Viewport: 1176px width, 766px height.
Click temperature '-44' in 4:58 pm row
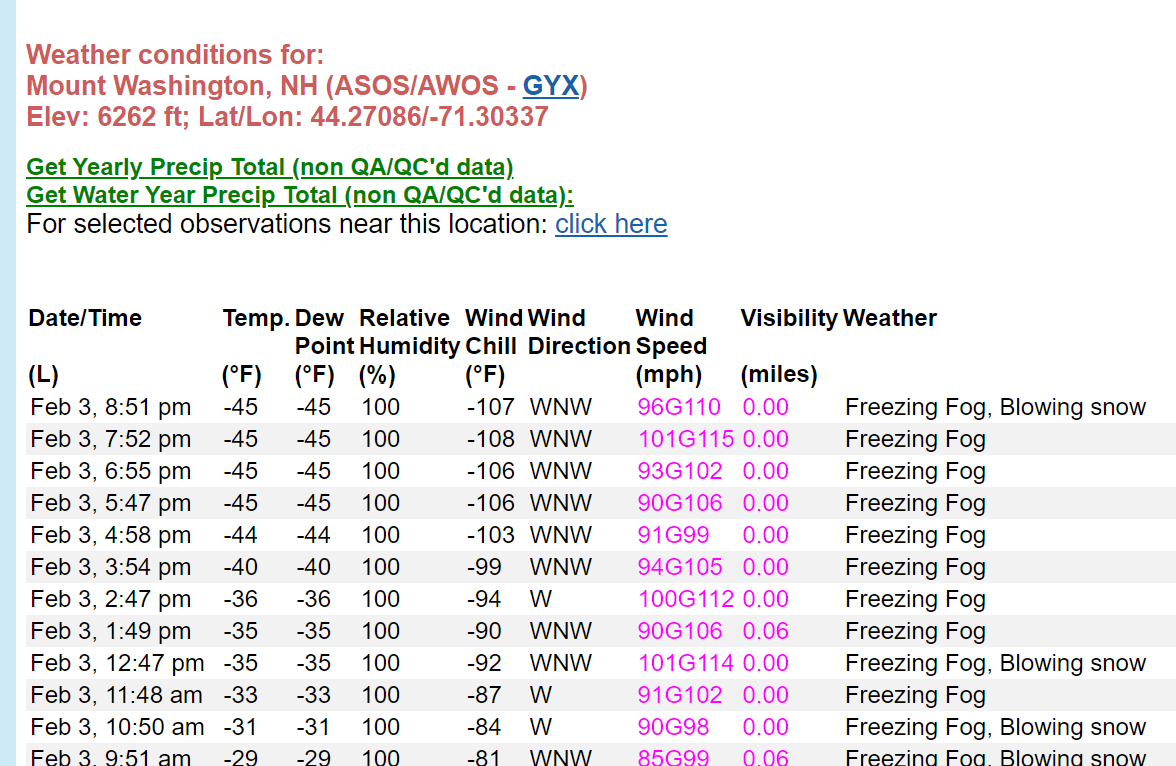[240, 535]
